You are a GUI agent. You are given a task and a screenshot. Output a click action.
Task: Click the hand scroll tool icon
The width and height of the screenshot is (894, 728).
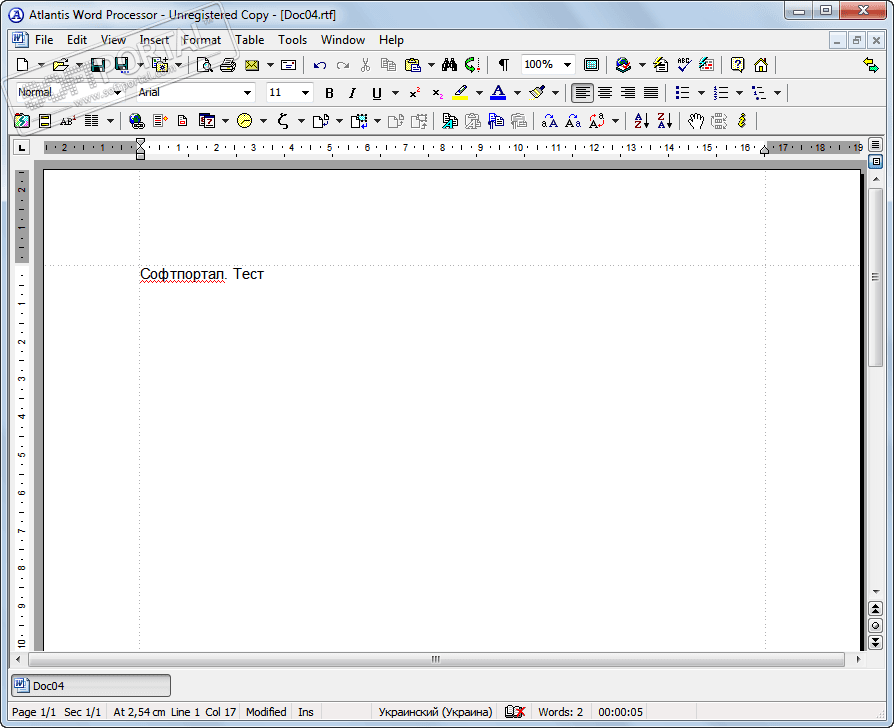pos(696,121)
